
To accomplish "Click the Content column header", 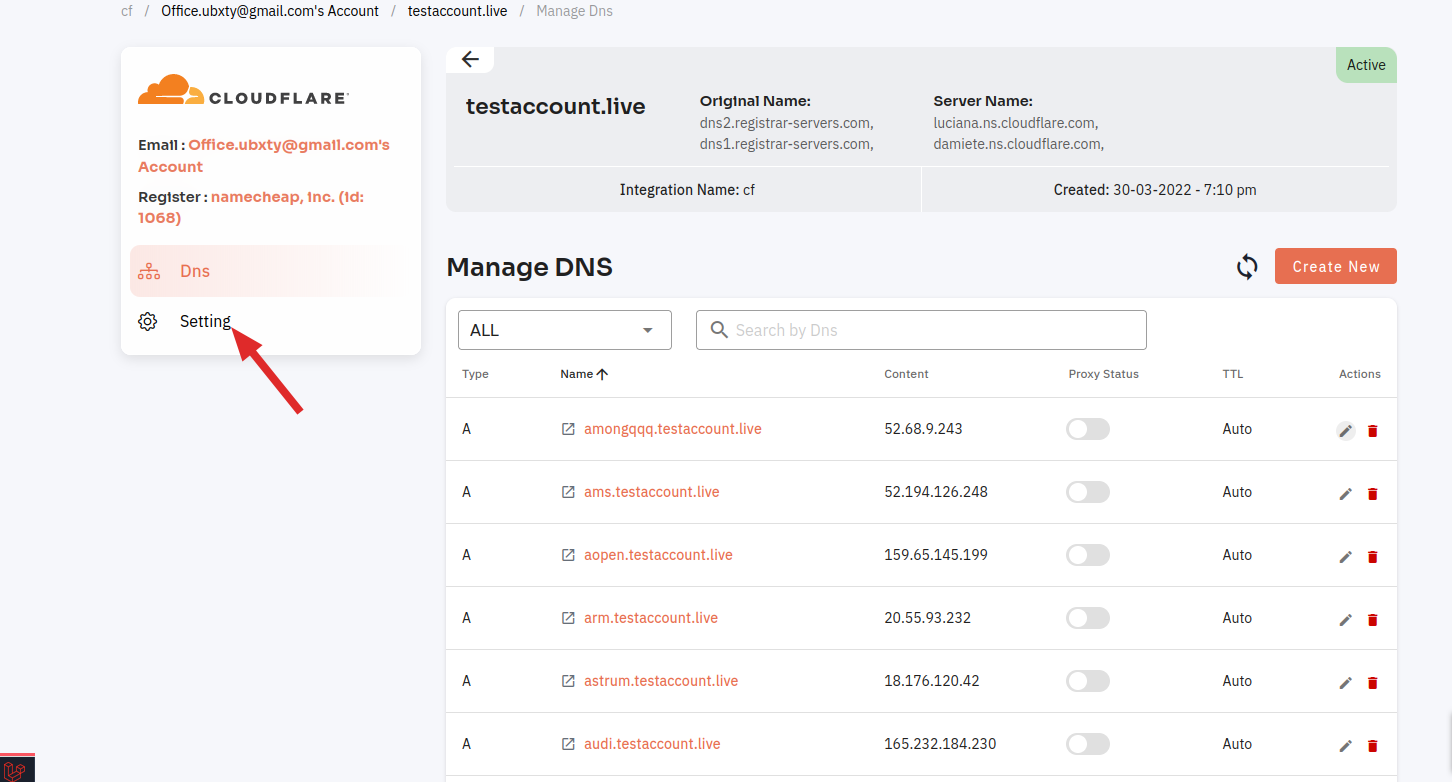I will click(x=907, y=374).
